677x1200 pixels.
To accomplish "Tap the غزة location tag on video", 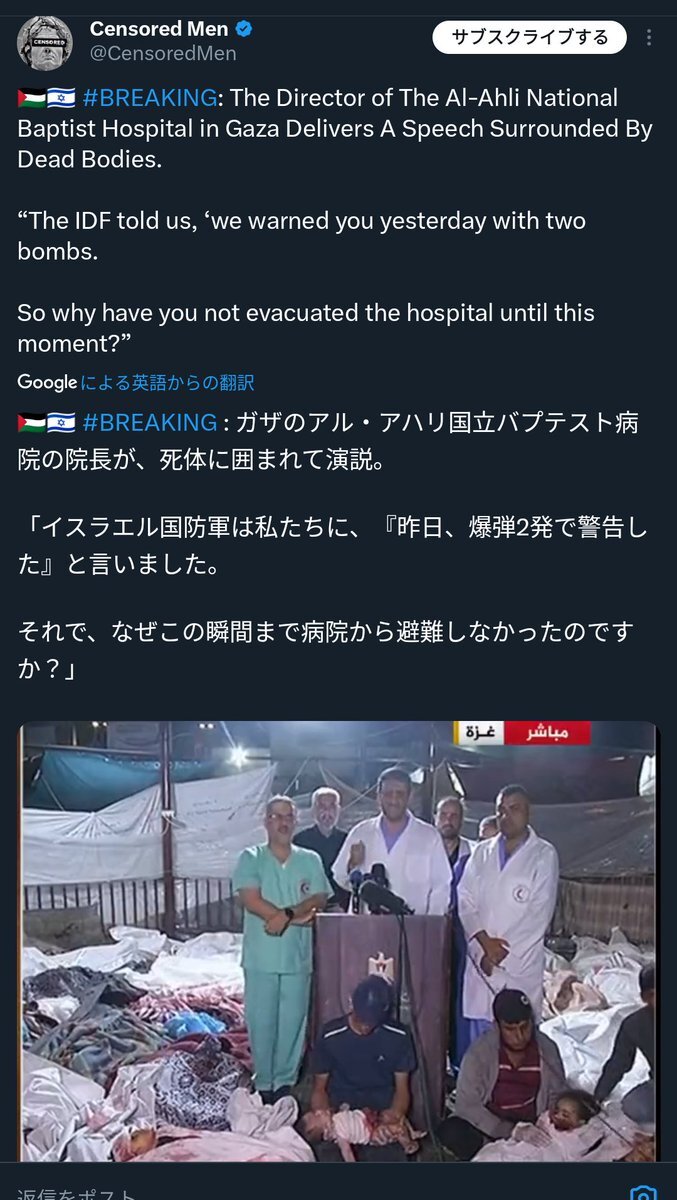I will [x=480, y=733].
